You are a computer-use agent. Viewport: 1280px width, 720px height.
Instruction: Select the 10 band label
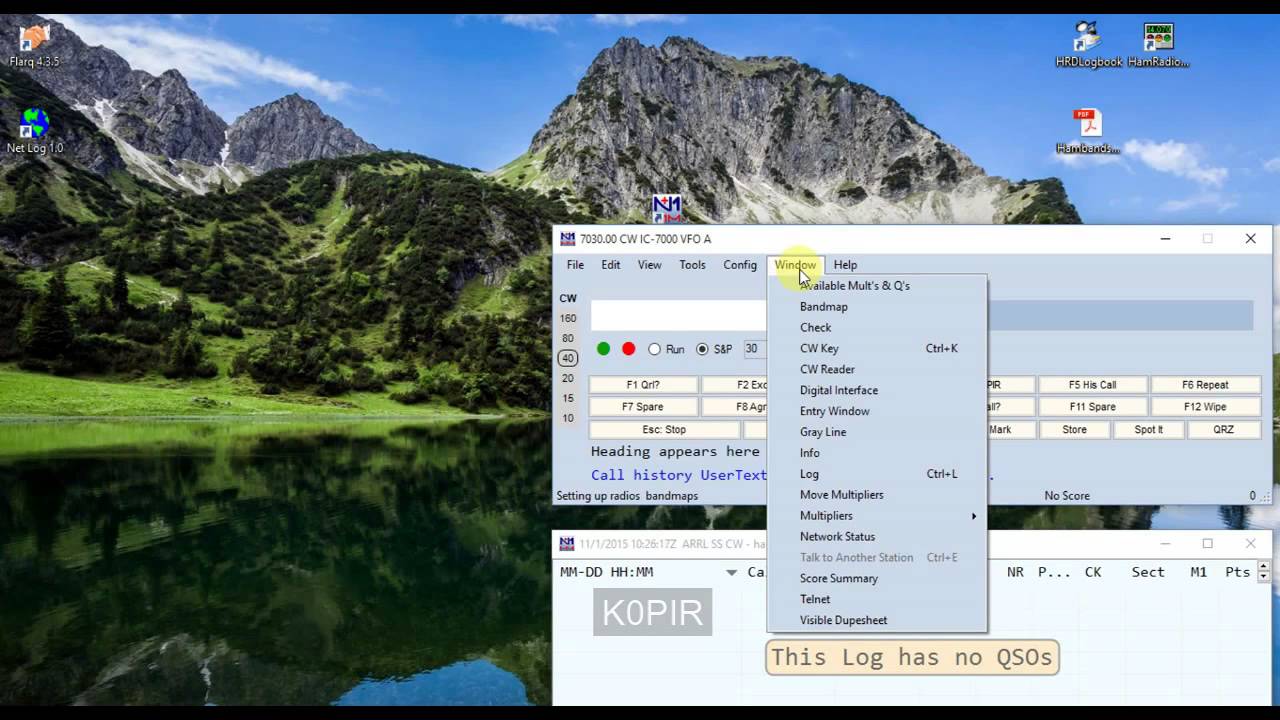(568, 419)
